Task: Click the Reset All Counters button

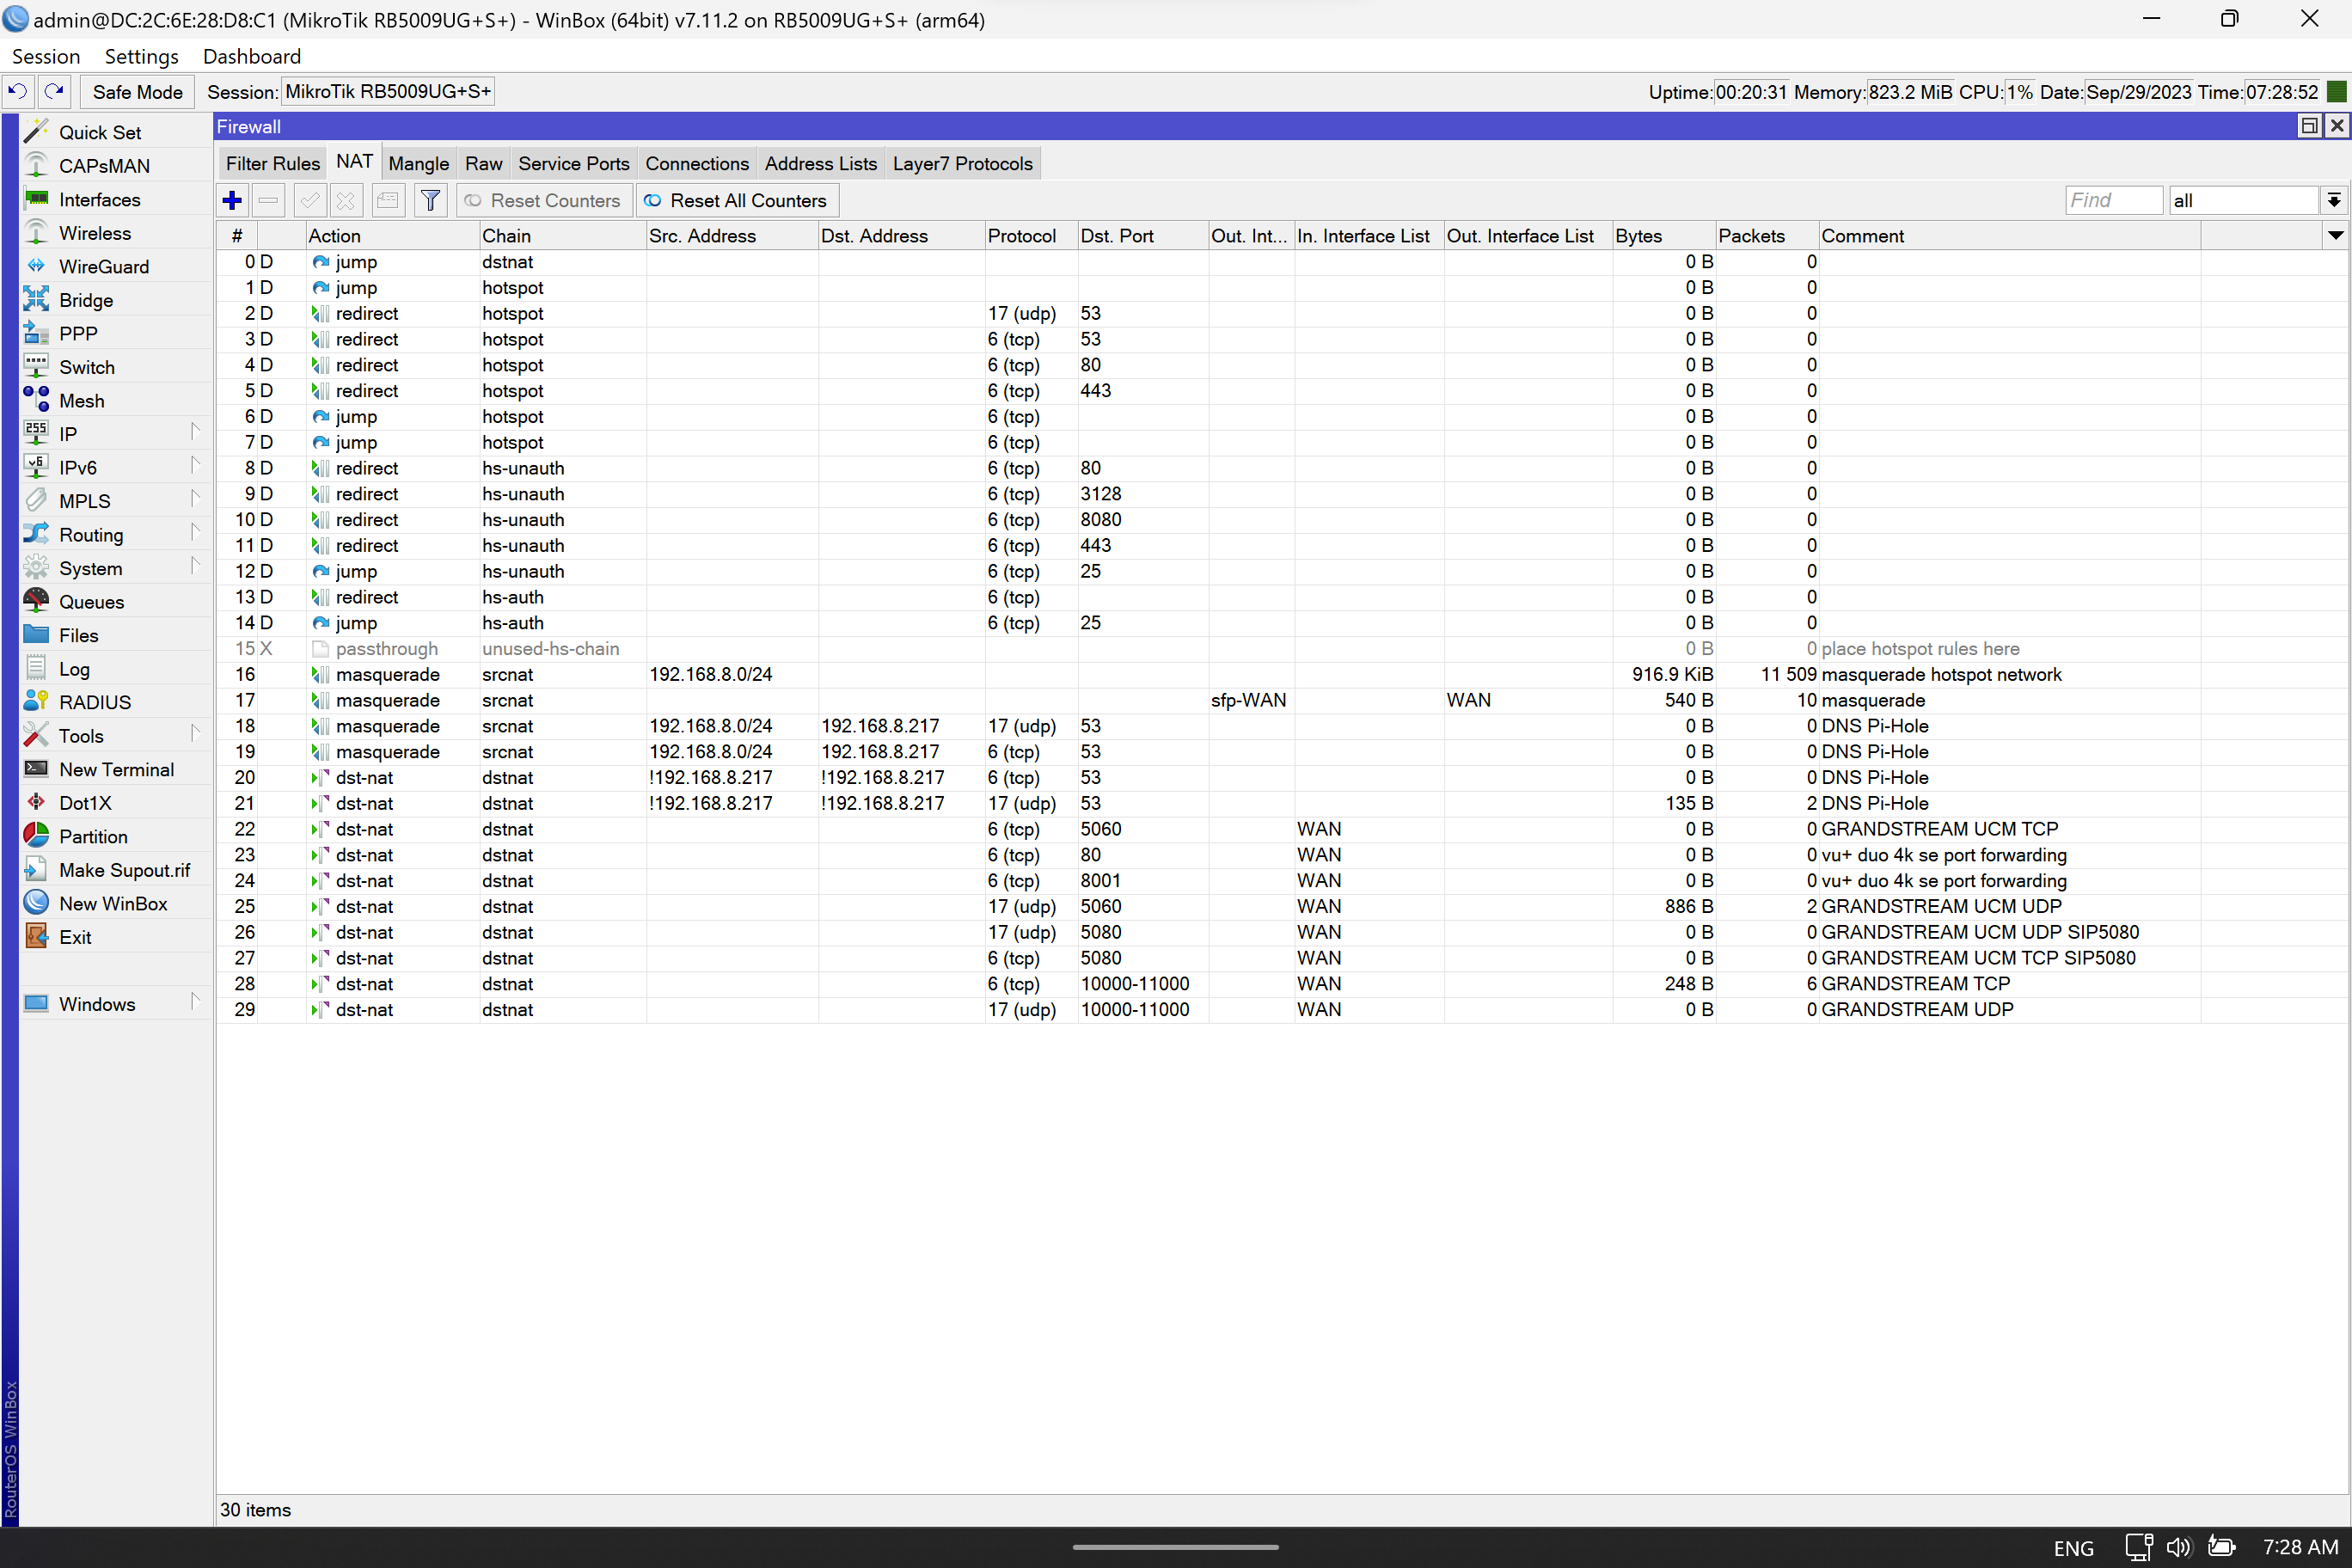Action: point(737,200)
